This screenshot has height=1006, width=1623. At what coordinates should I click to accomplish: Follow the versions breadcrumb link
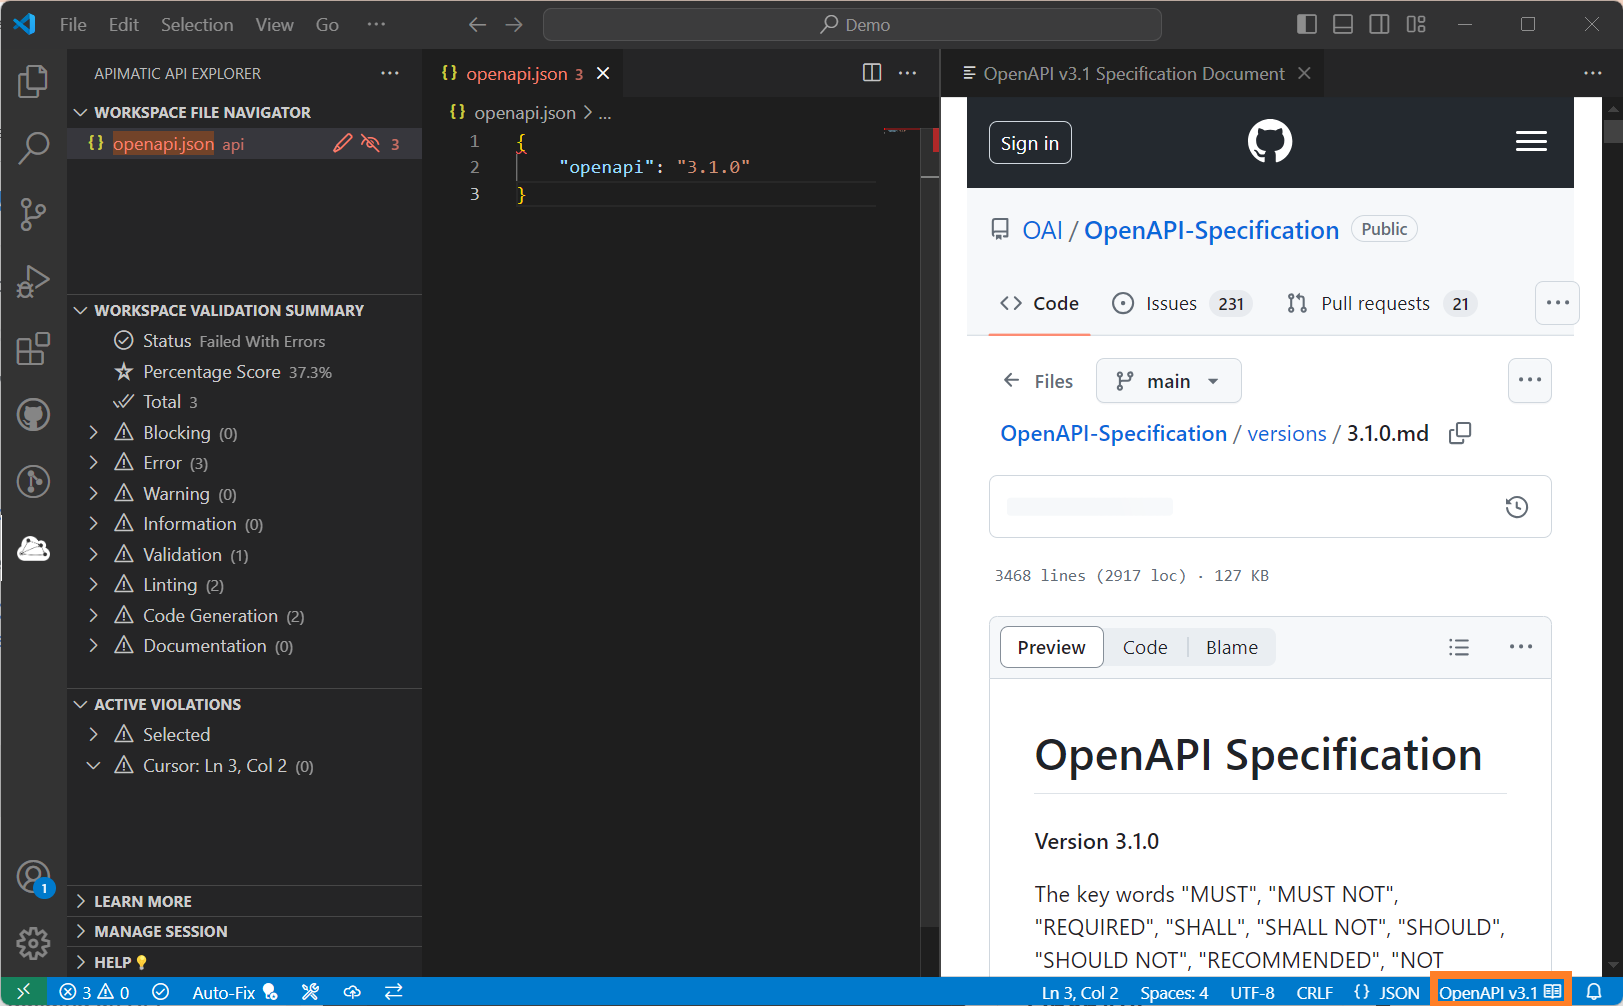coord(1287,433)
